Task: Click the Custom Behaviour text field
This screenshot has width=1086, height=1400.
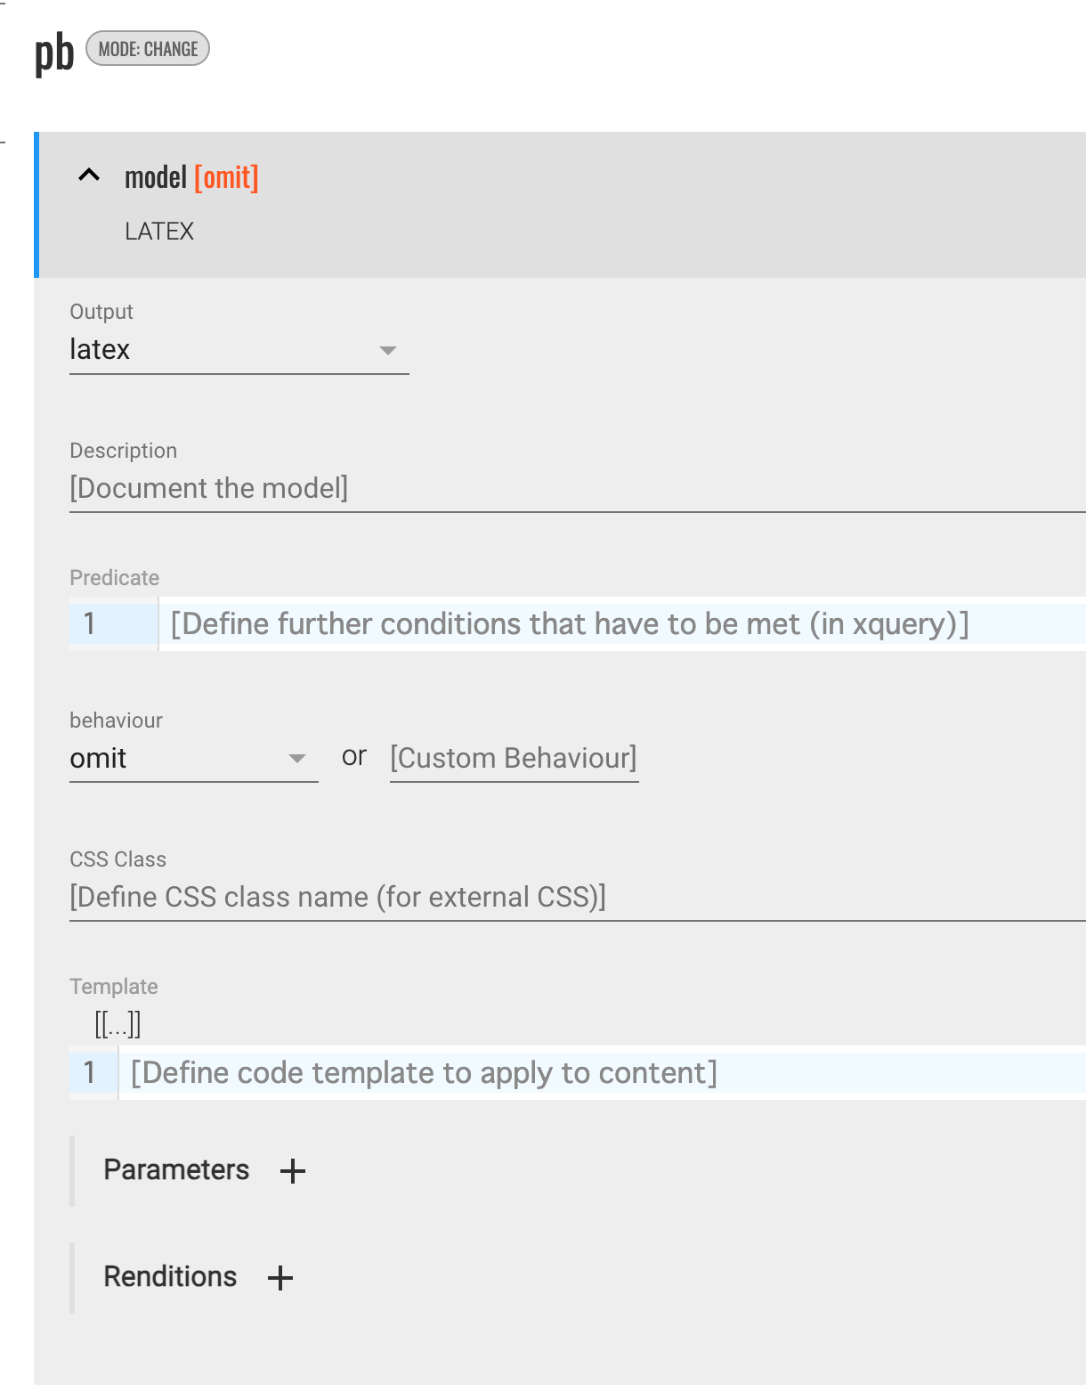Action: click(514, 758)
